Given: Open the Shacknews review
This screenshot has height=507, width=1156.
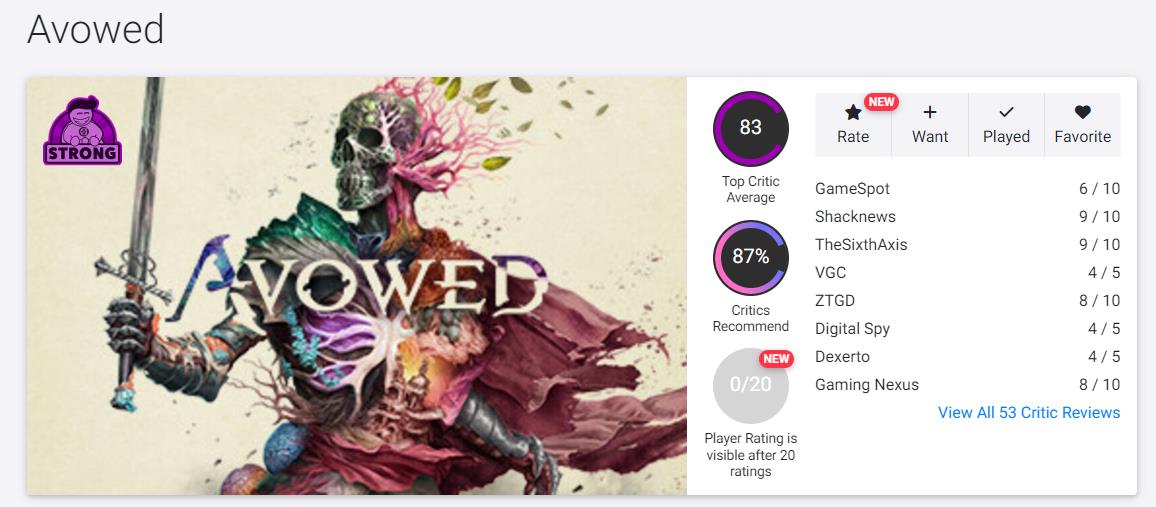Looking at the screenshot, I should pos(855,217).
